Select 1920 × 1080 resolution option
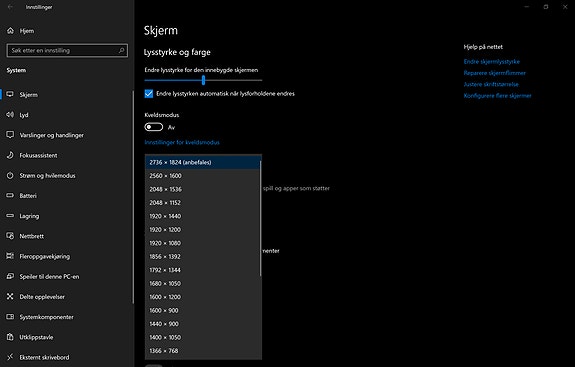The width and height of the screenshot is (575, 367). pos(202,243)
